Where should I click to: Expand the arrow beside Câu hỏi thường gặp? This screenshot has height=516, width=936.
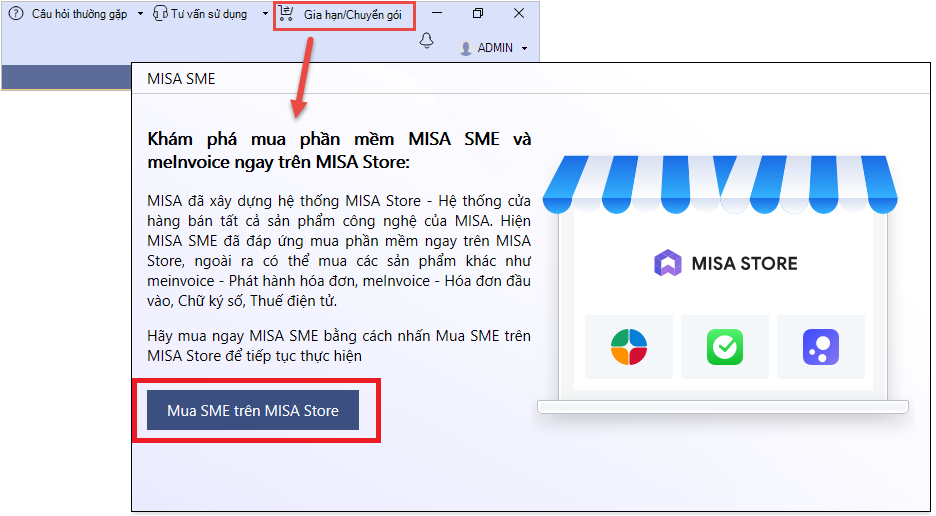(x=140, y=14)
